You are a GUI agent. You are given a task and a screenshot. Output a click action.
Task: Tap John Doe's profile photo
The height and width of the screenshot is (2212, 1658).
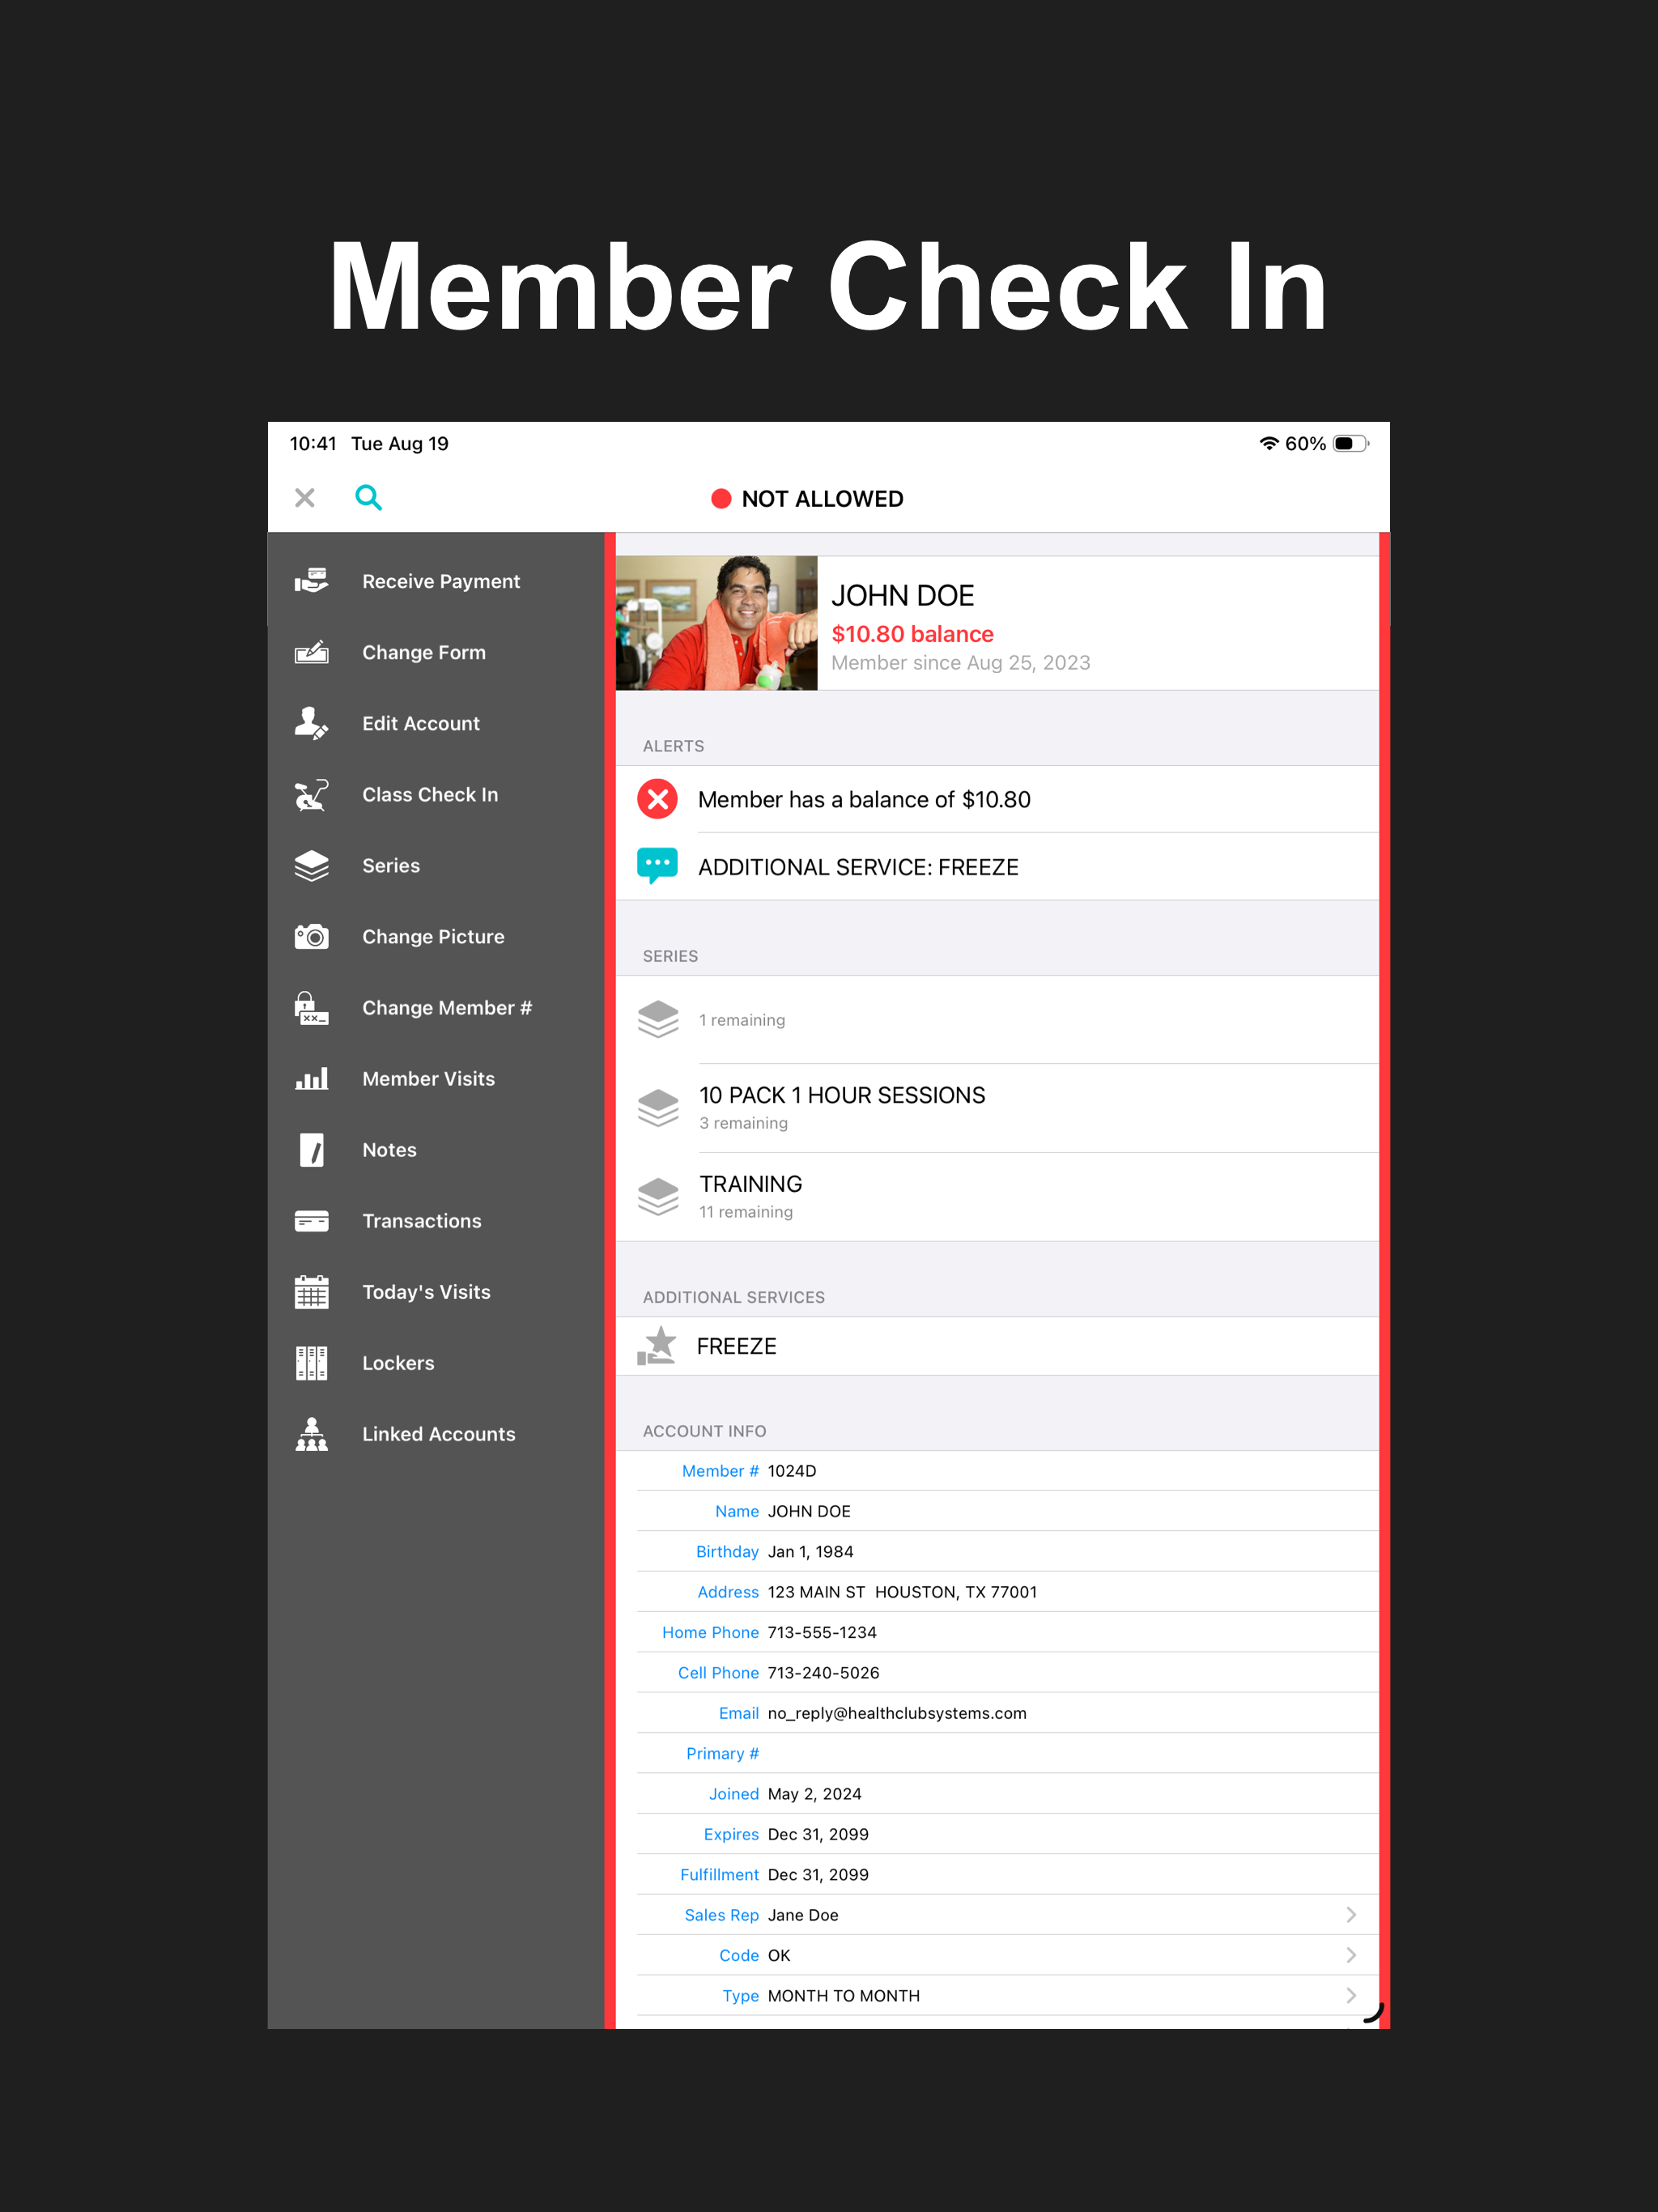click(716, 623)
